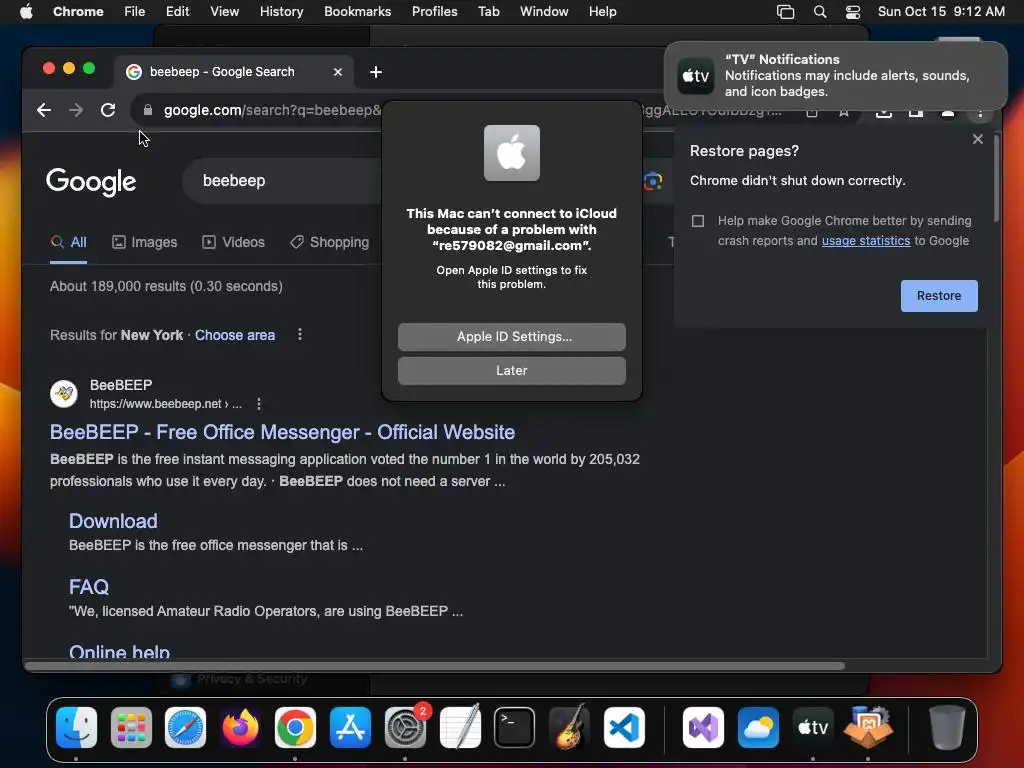Viewport: 1024px width, 768px height.
Task: Open Apple TV from the dock
Action: point(813,728)
